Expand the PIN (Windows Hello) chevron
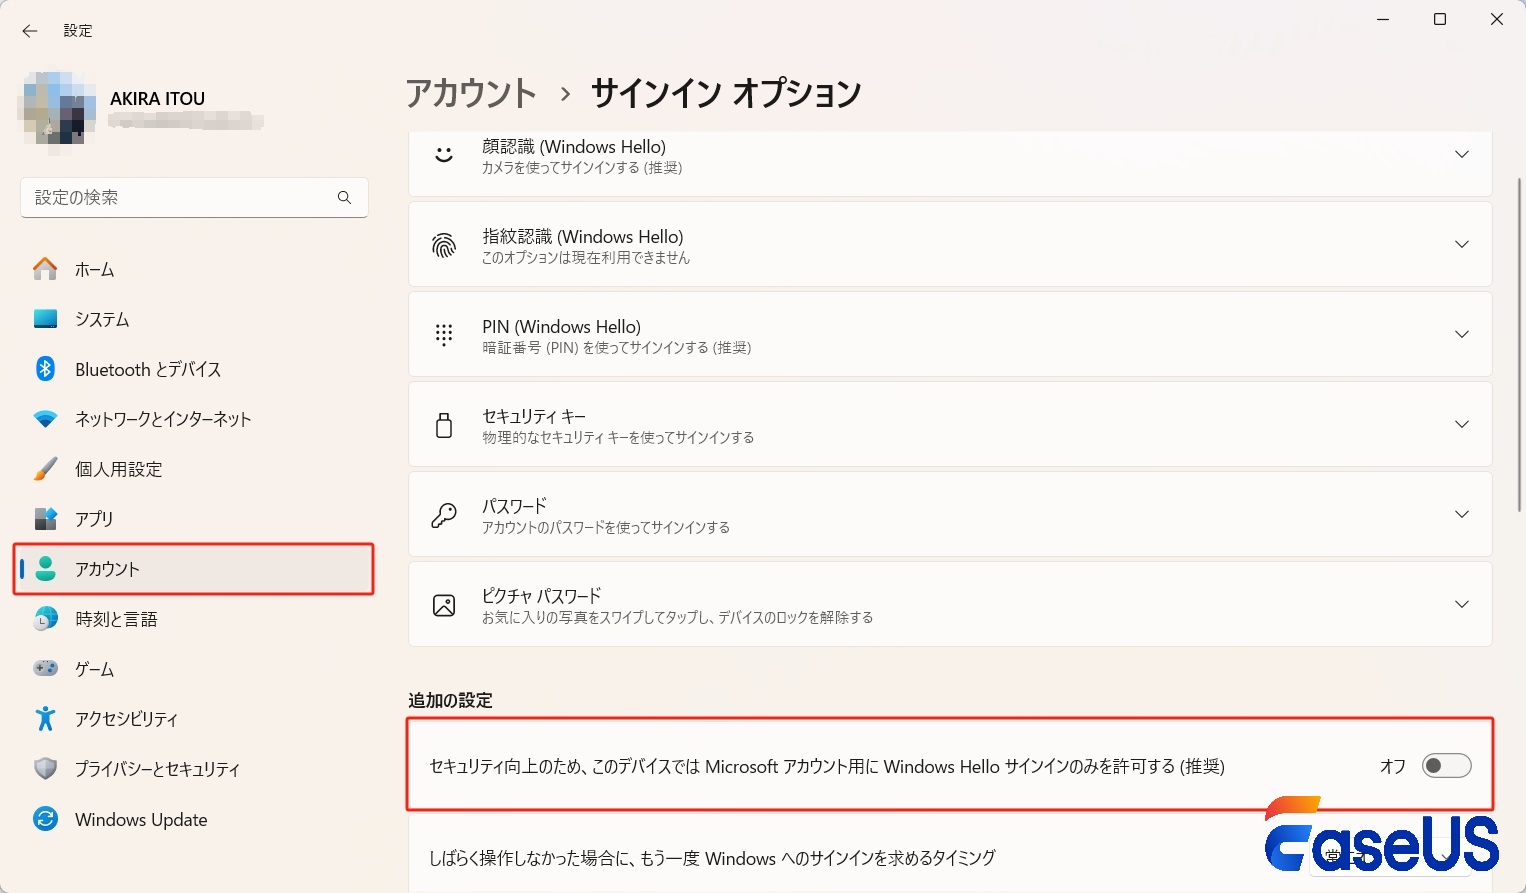1526x893 pixels. coord(1461,334)
